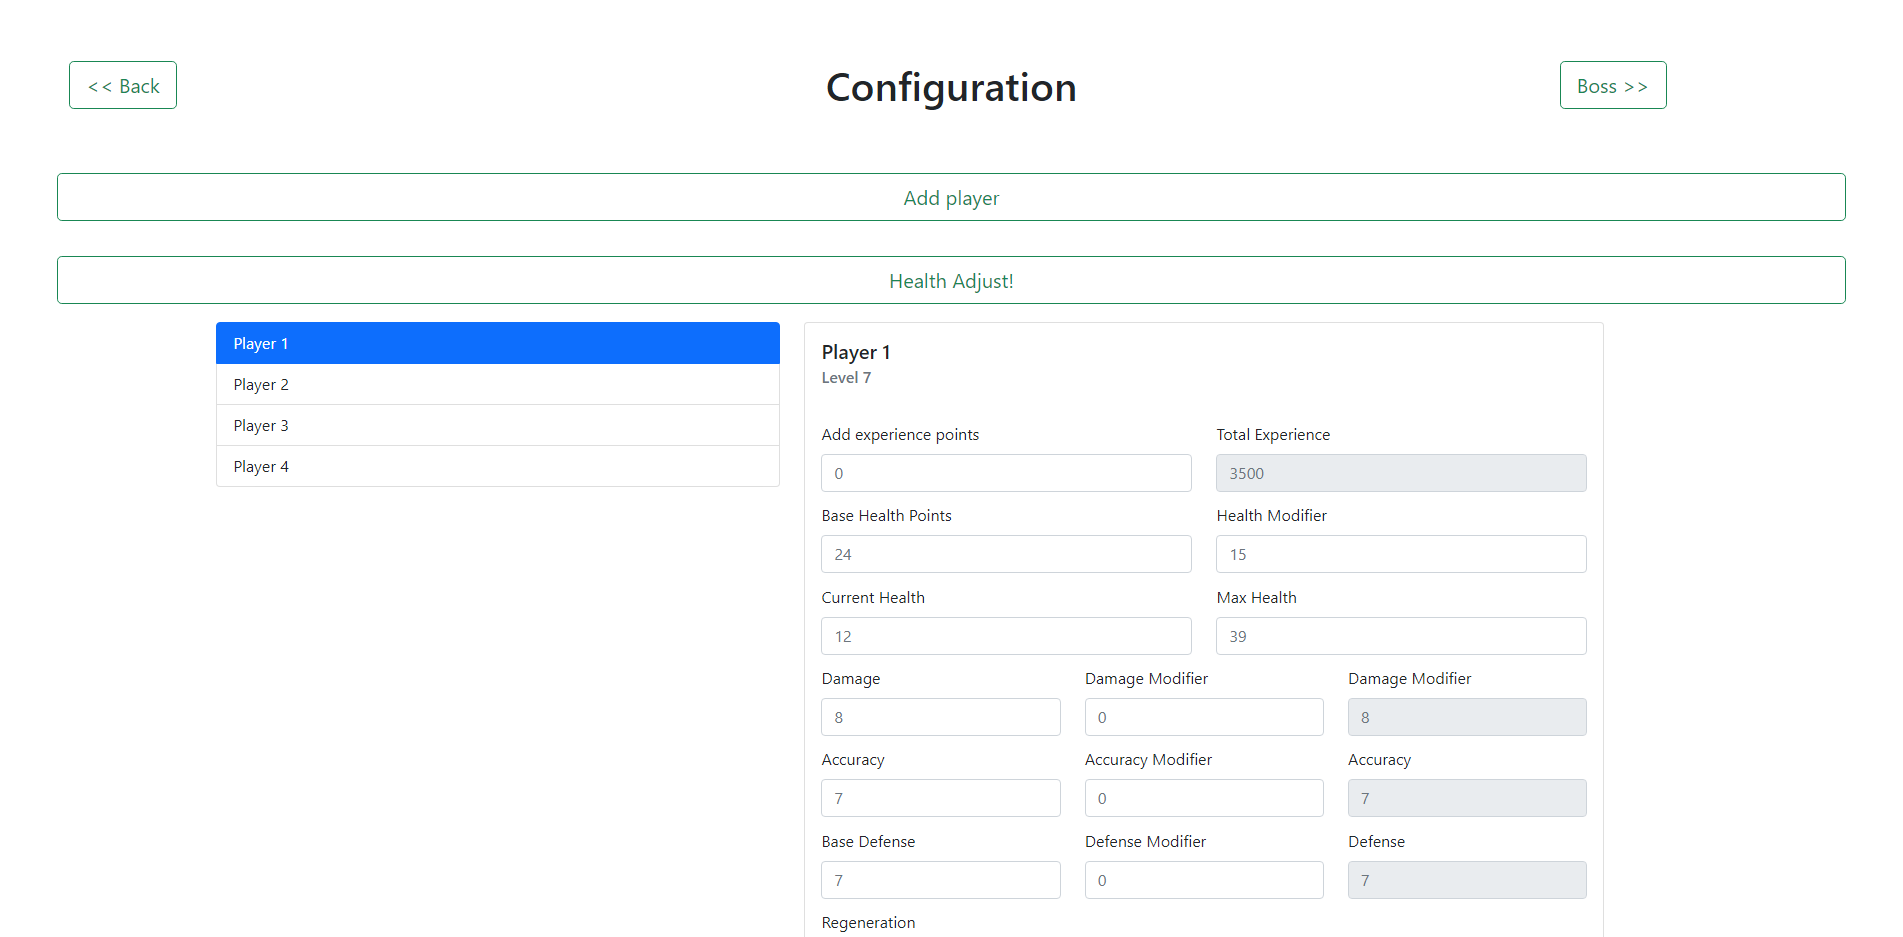Open Player 3 from the player list
Image resolution: width=1903 pixels, height=937 pixels.
pyautogui.click(x=497, y=426)
